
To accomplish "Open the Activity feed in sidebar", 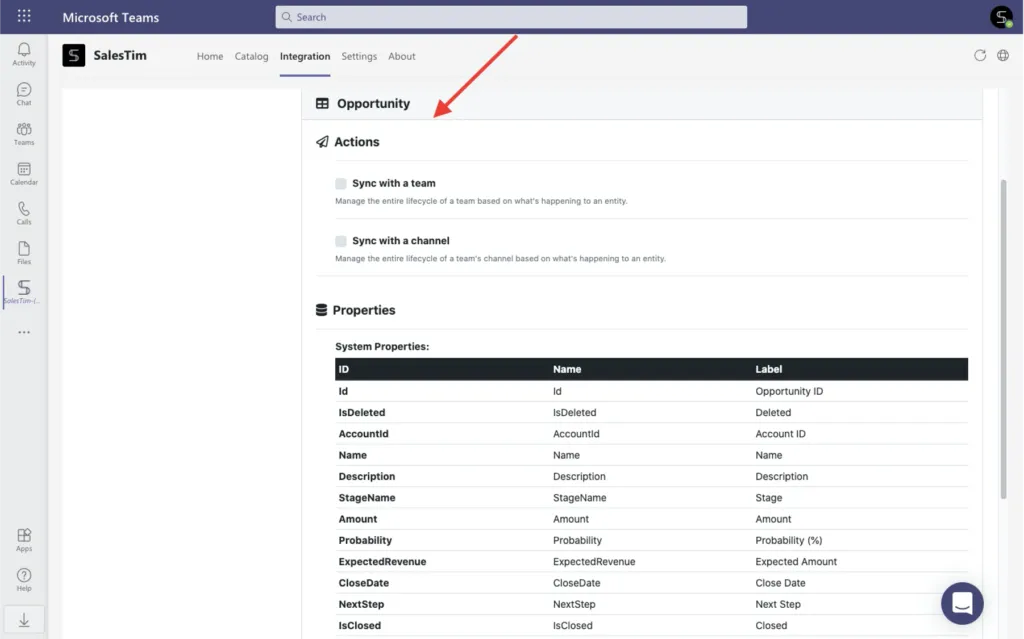I will [x=24, y=54].
